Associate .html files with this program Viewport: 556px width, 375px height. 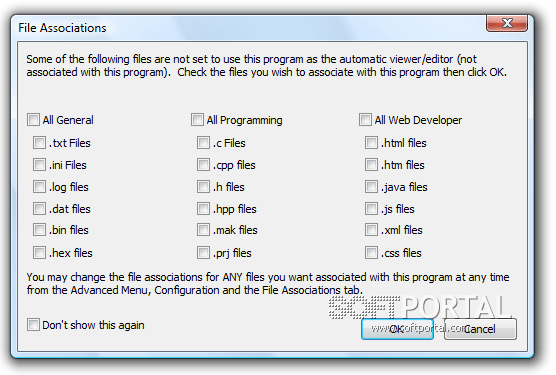coord(372,143)
